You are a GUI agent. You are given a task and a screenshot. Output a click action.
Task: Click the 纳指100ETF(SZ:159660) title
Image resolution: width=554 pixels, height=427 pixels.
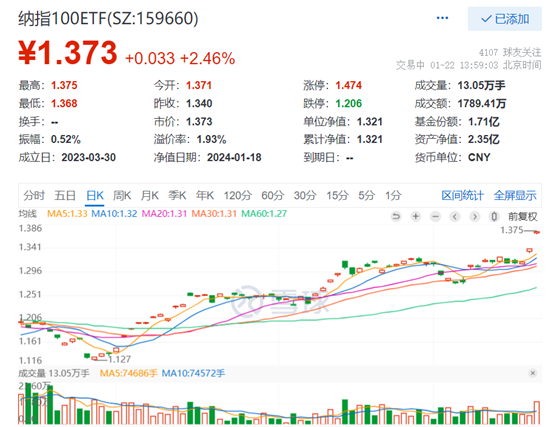tap(108, 18)
